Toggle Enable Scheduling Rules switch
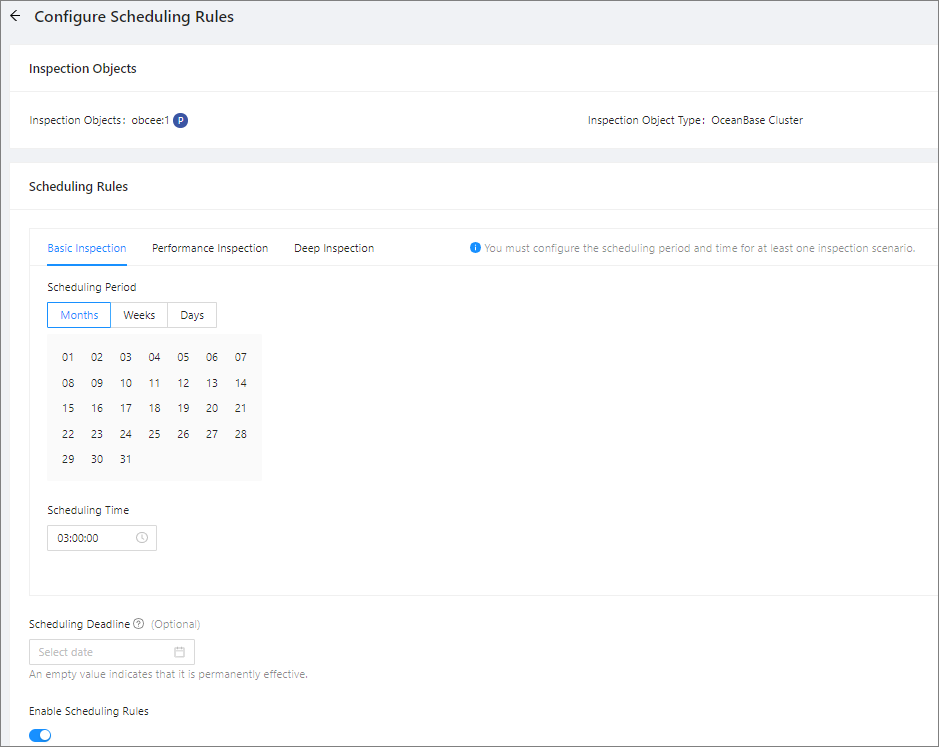Screen dimensions: 939x747 40,735
